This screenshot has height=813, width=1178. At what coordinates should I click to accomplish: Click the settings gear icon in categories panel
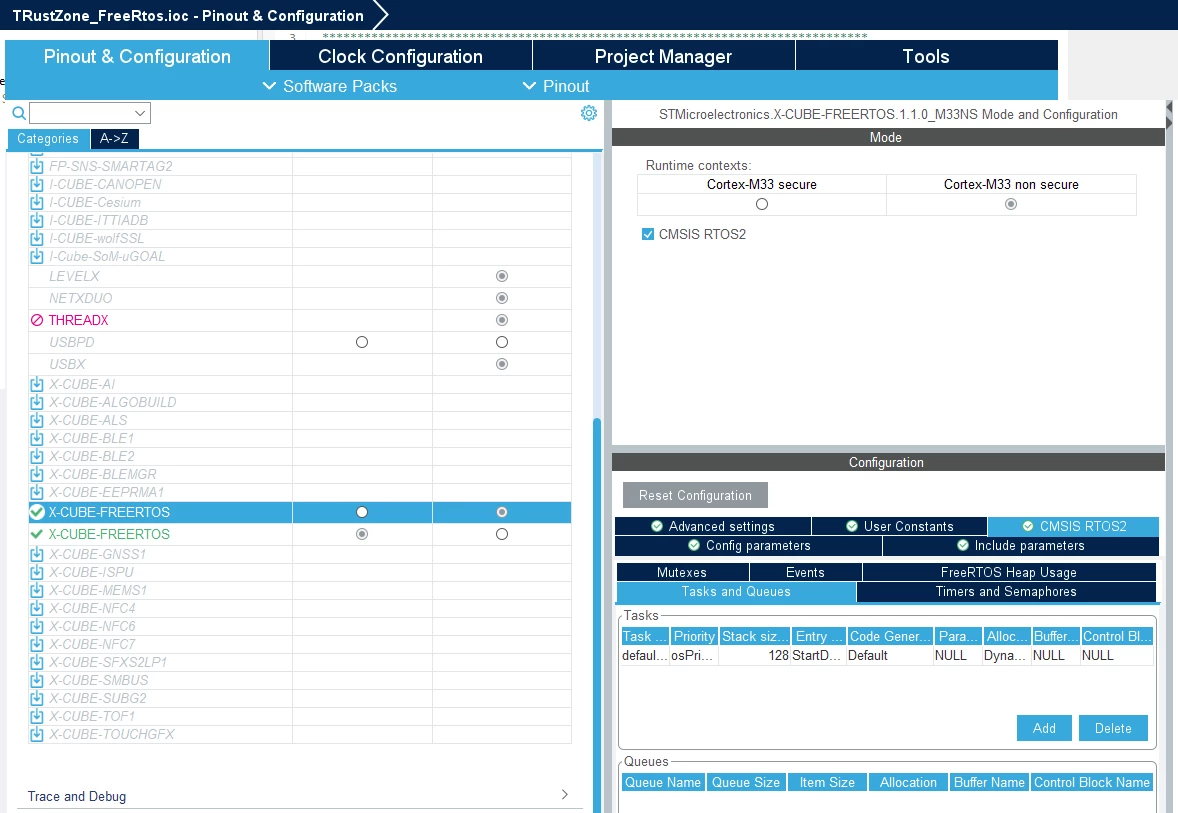[589, 113]
